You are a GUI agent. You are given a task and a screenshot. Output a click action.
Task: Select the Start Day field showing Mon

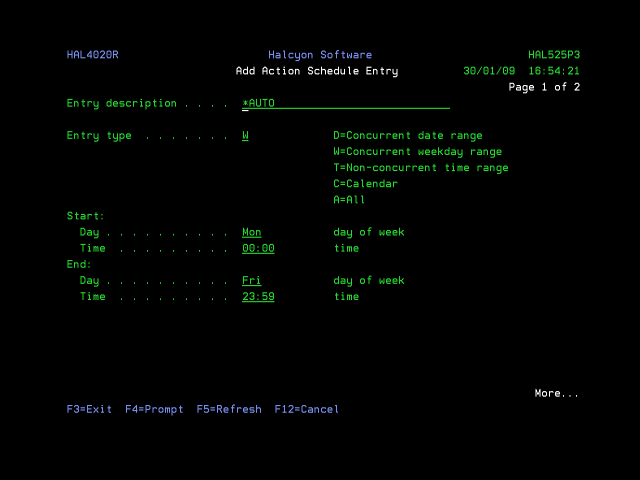(x=252, y=232)
